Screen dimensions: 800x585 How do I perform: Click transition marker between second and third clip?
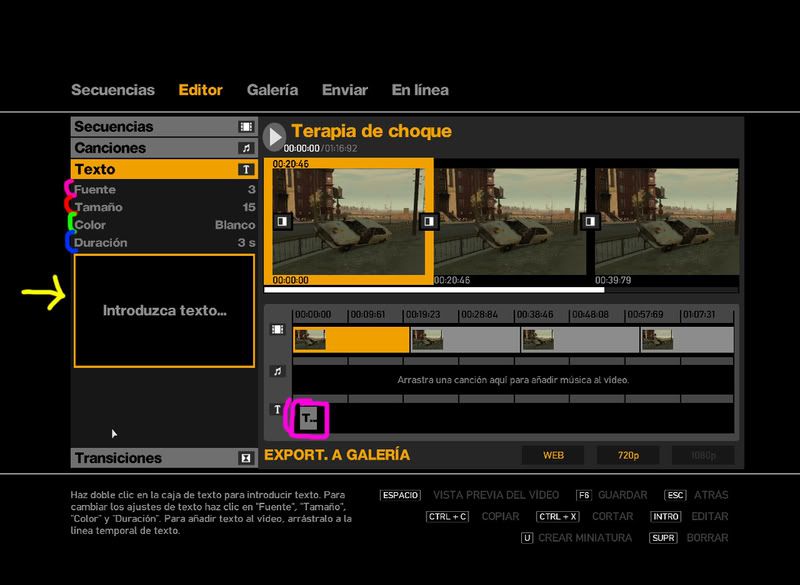[590, 221]
